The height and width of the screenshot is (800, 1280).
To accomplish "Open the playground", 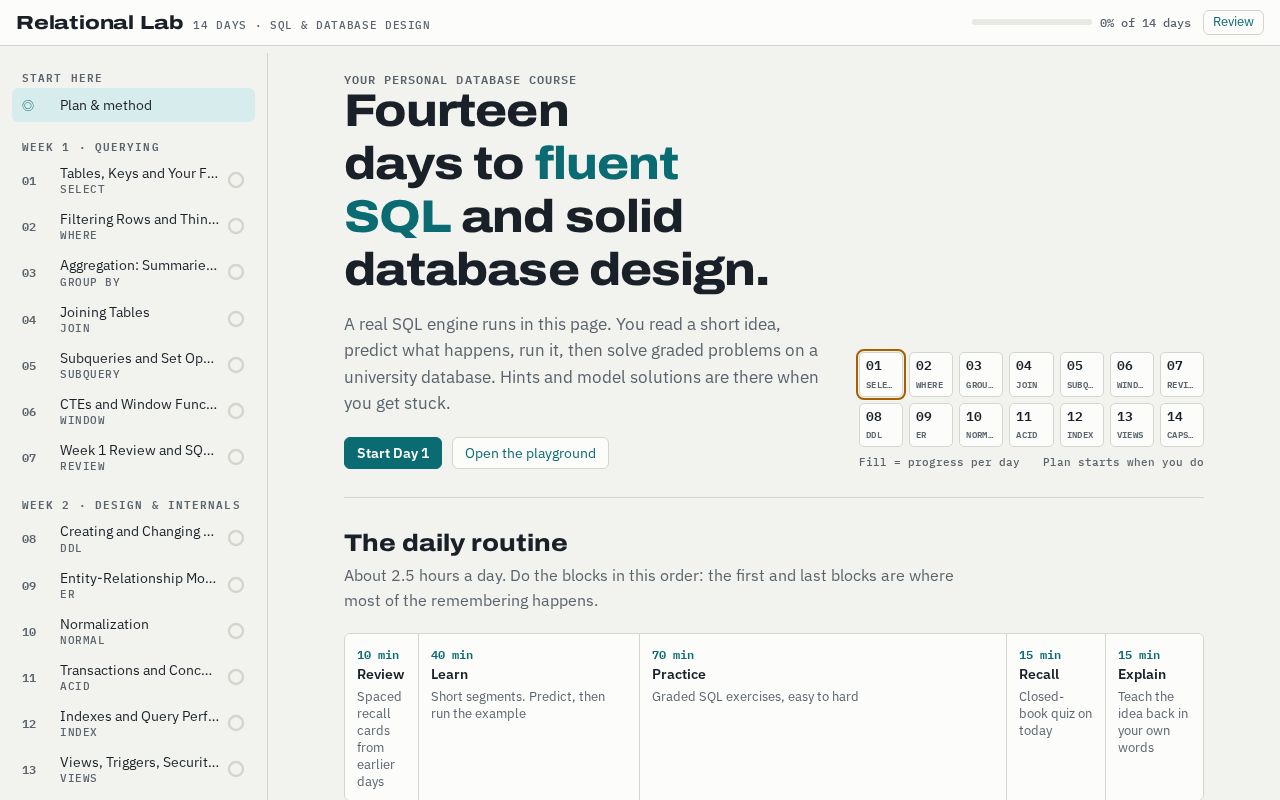I will [x=530, y=453].
